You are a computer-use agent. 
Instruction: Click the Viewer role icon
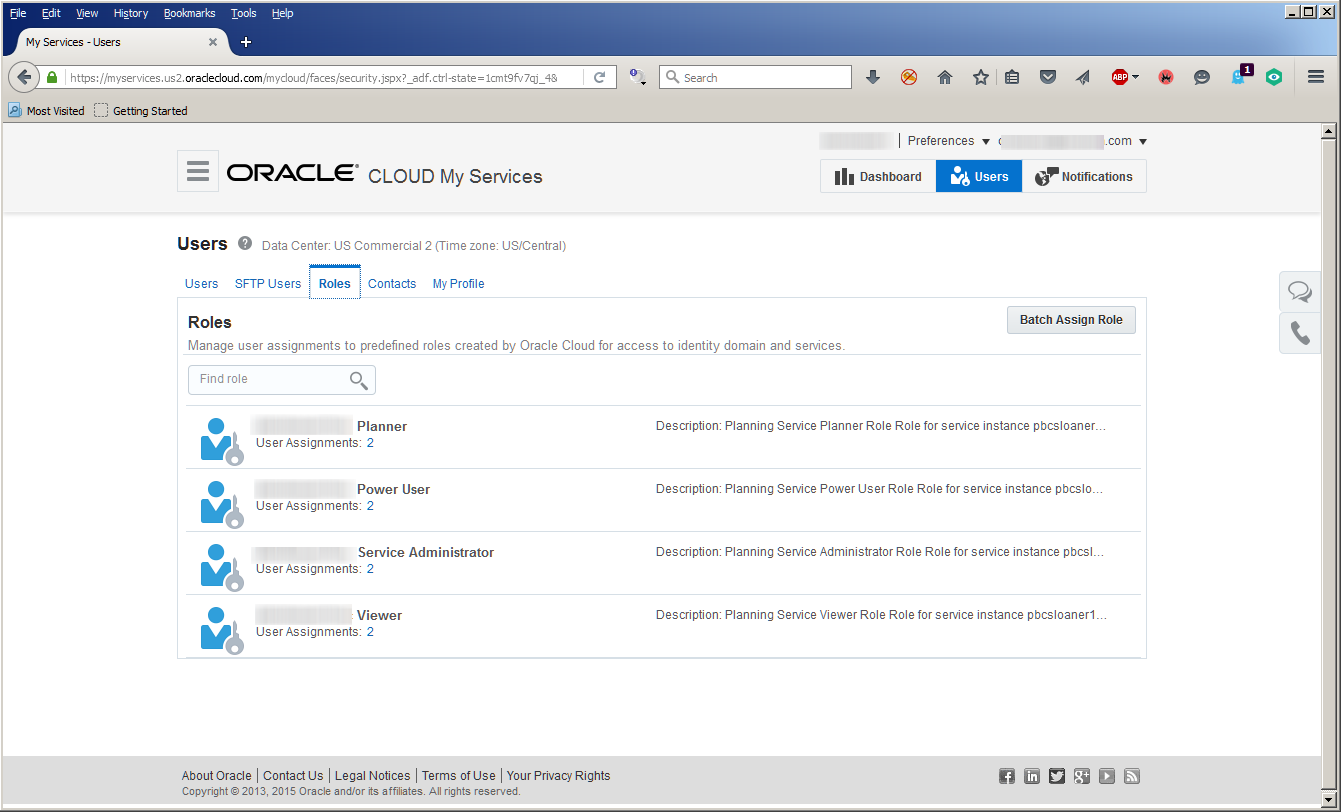tap(221, 630)
